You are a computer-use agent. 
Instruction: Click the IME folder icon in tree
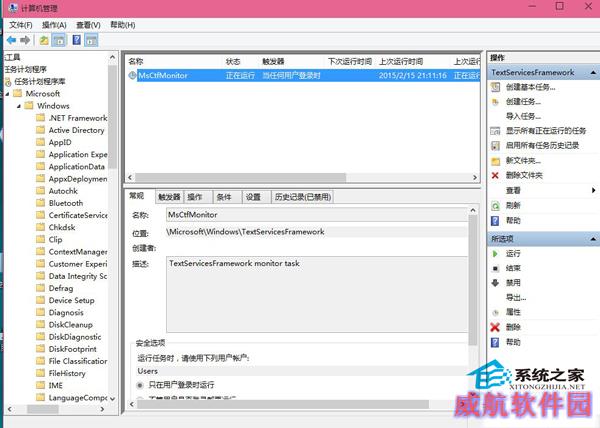[x=41, y=385]
